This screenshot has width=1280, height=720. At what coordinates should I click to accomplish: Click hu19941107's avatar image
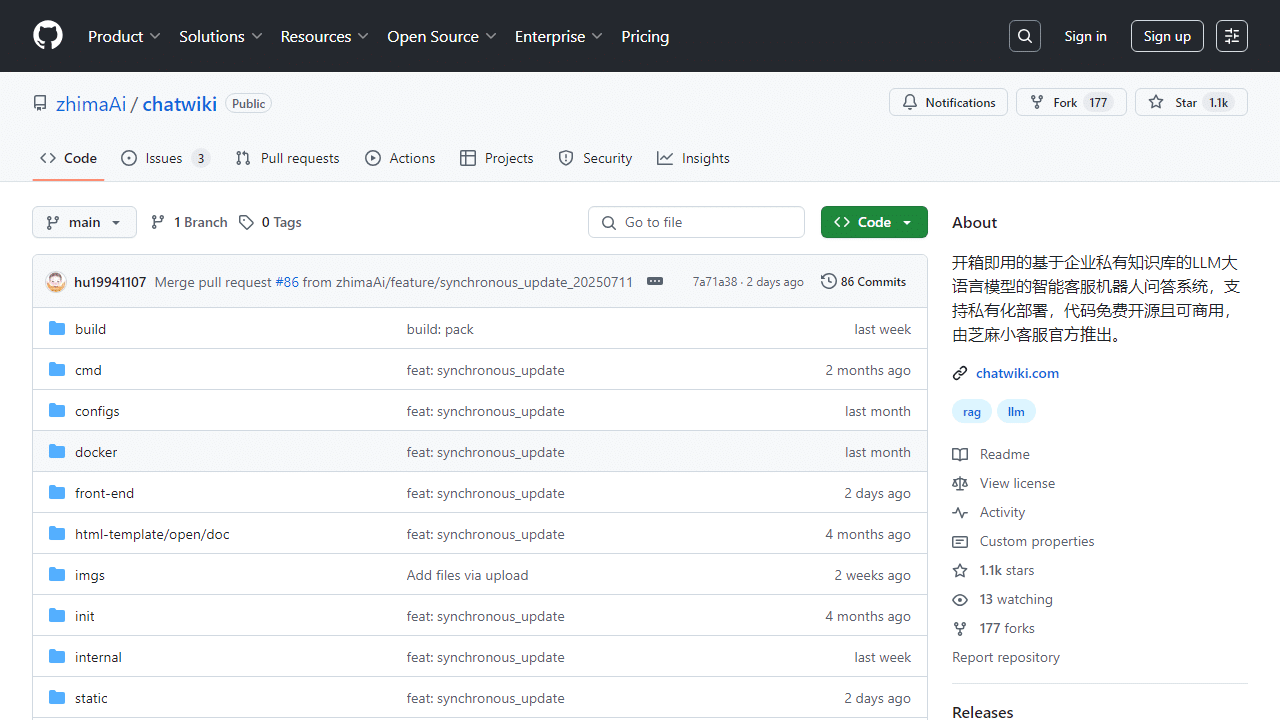pyautogui.click(x=56, y=282)
